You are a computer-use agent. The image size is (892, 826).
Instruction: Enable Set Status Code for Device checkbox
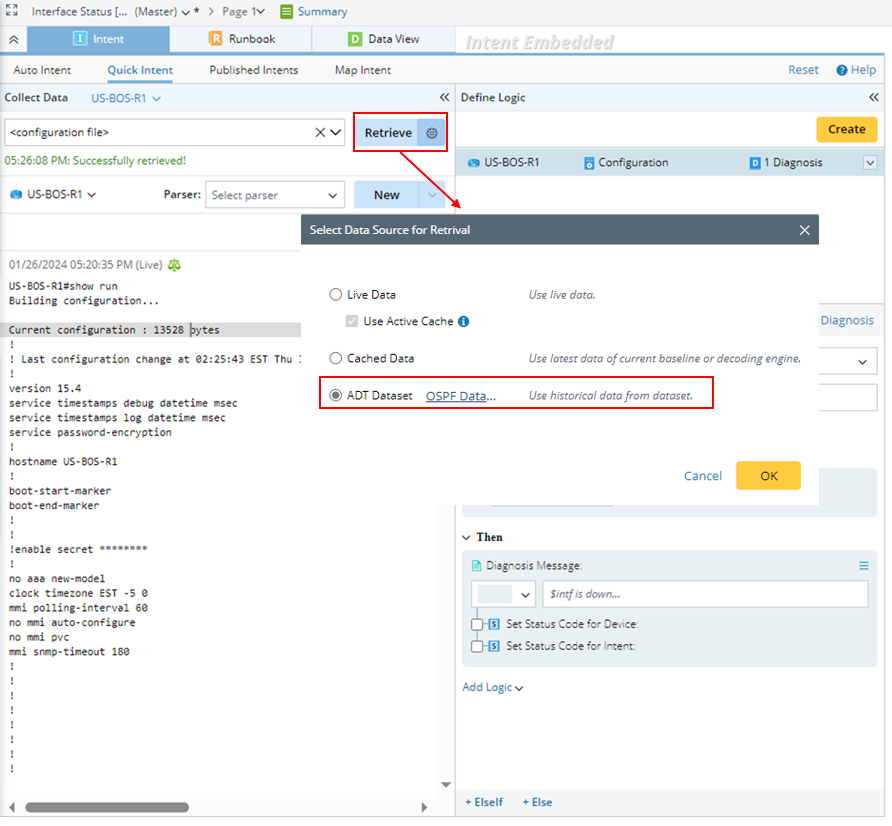pyautogui.click(x=478, y=624)
